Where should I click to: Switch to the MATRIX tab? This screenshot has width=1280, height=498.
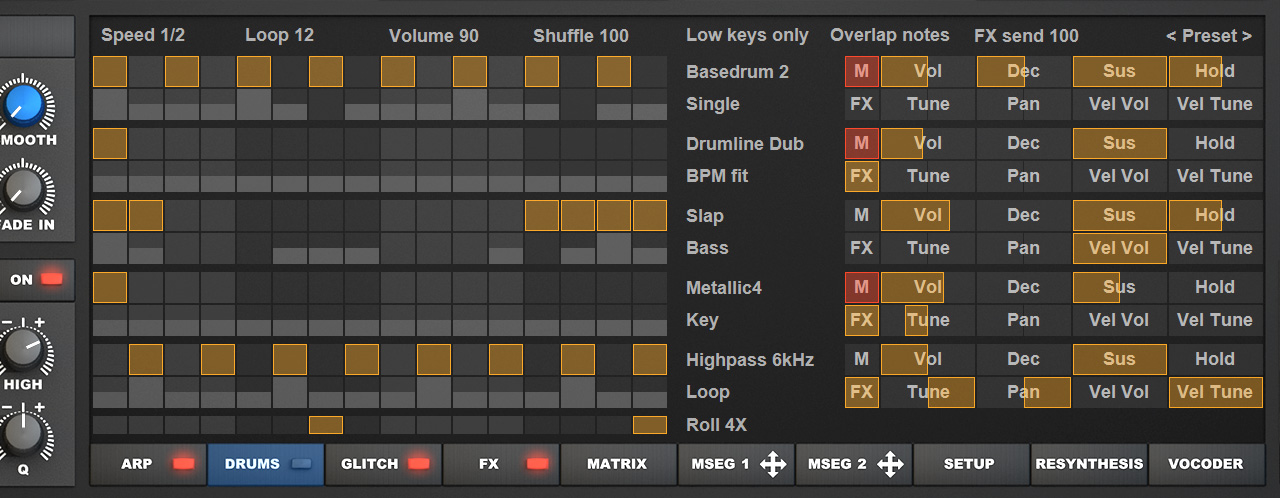click(617, 464)
